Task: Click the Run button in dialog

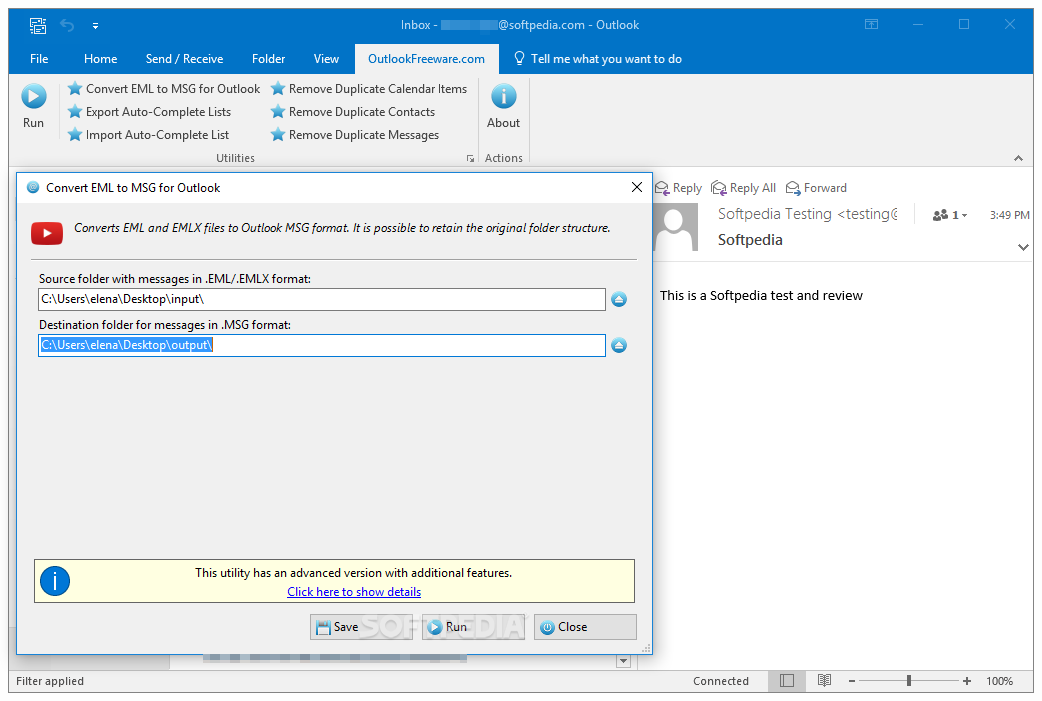Action: (473, 627)
